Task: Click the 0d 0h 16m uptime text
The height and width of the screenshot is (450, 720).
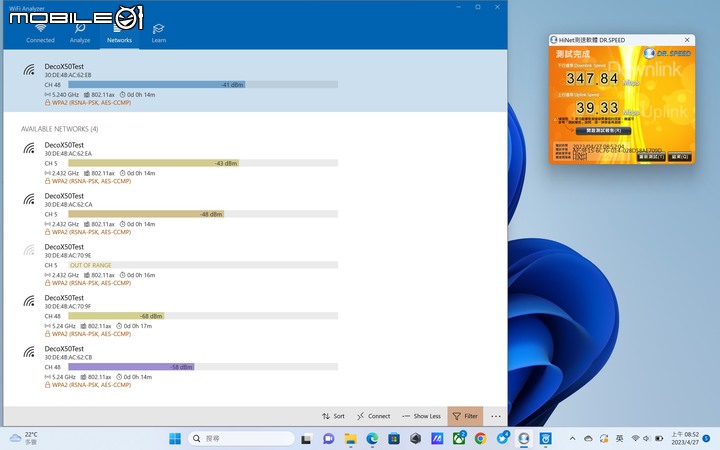Action: tap(141, 275)
